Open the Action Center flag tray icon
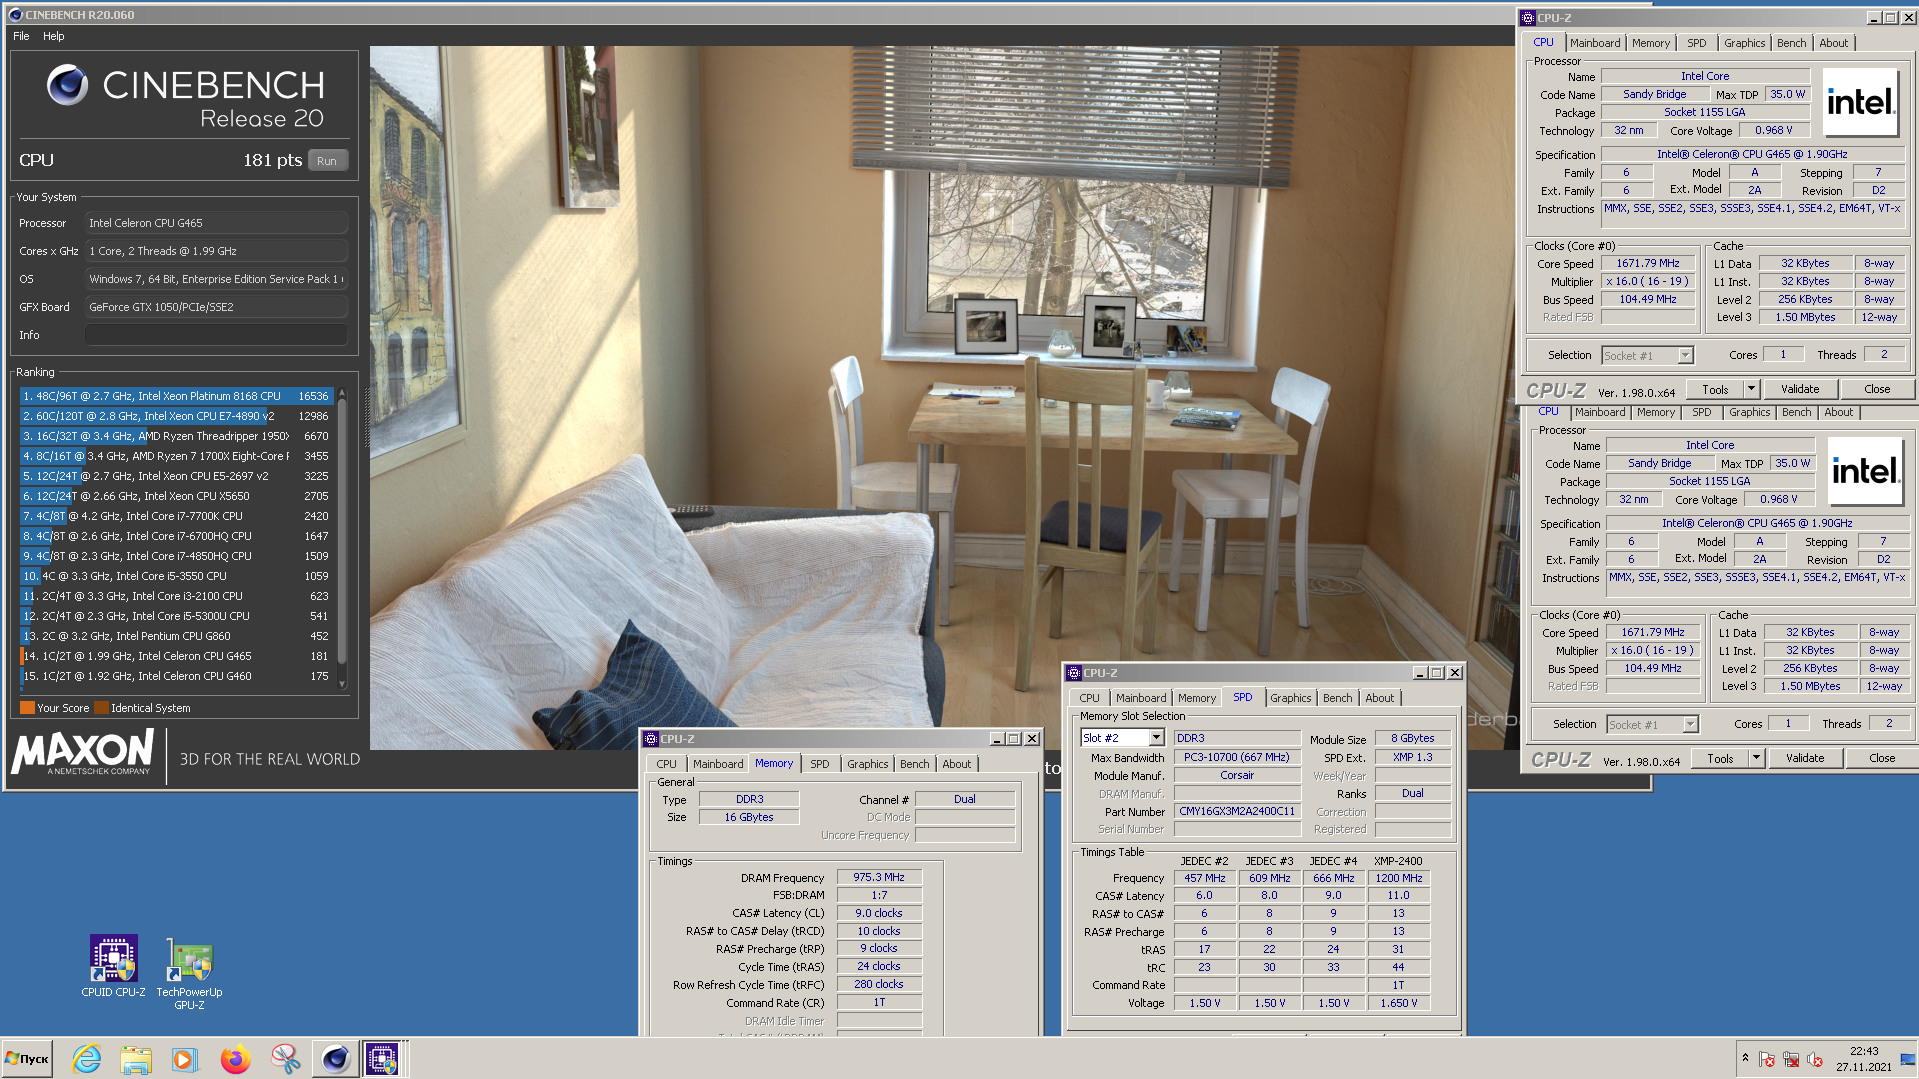1919x1079 pixels. point(1767,1059)
